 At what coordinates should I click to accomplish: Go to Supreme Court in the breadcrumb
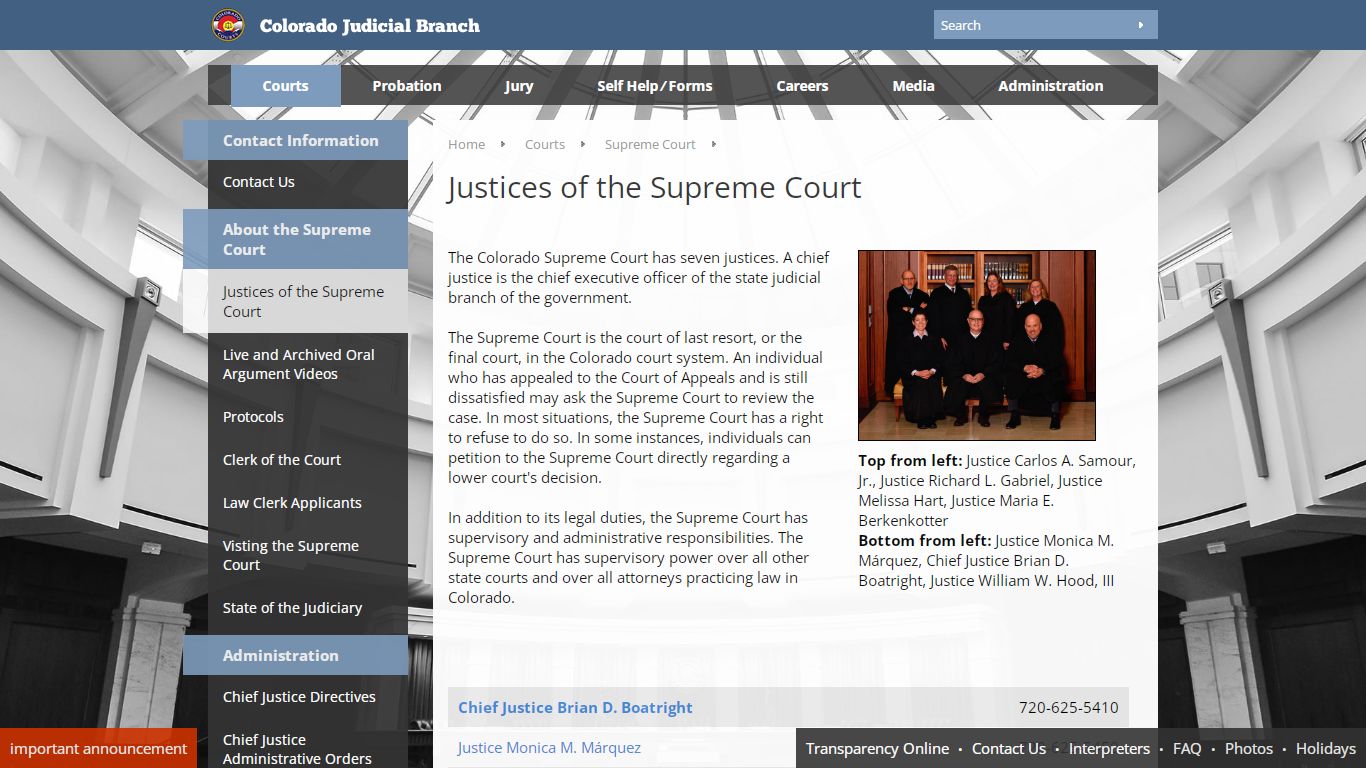click(650, 144)
